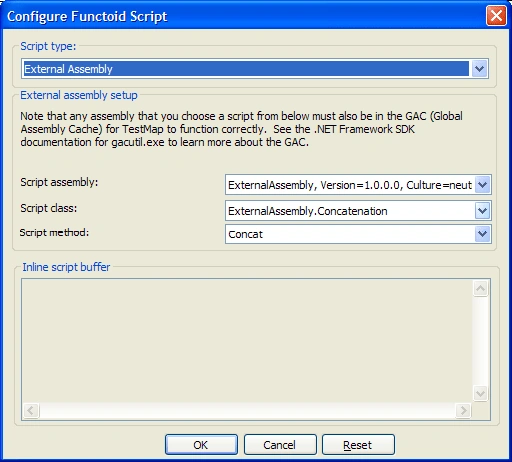Click the Cancel button
512x462 pixels.
(x=280, y=445)
